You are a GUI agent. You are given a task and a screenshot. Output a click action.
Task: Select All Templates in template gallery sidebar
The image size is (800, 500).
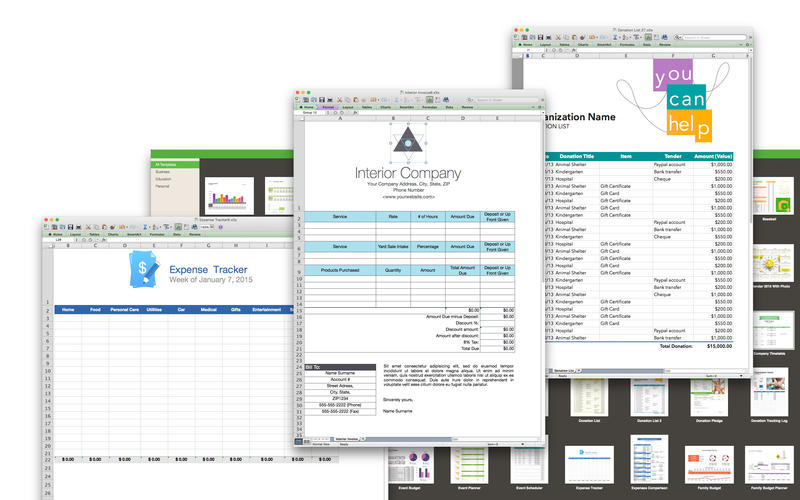[174, 164]
